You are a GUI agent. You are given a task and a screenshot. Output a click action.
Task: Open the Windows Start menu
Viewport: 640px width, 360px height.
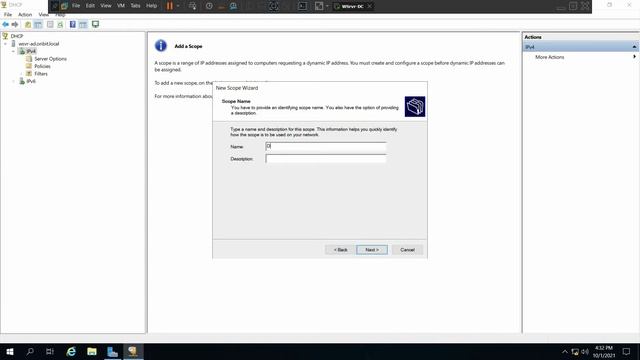coord(10,351)
